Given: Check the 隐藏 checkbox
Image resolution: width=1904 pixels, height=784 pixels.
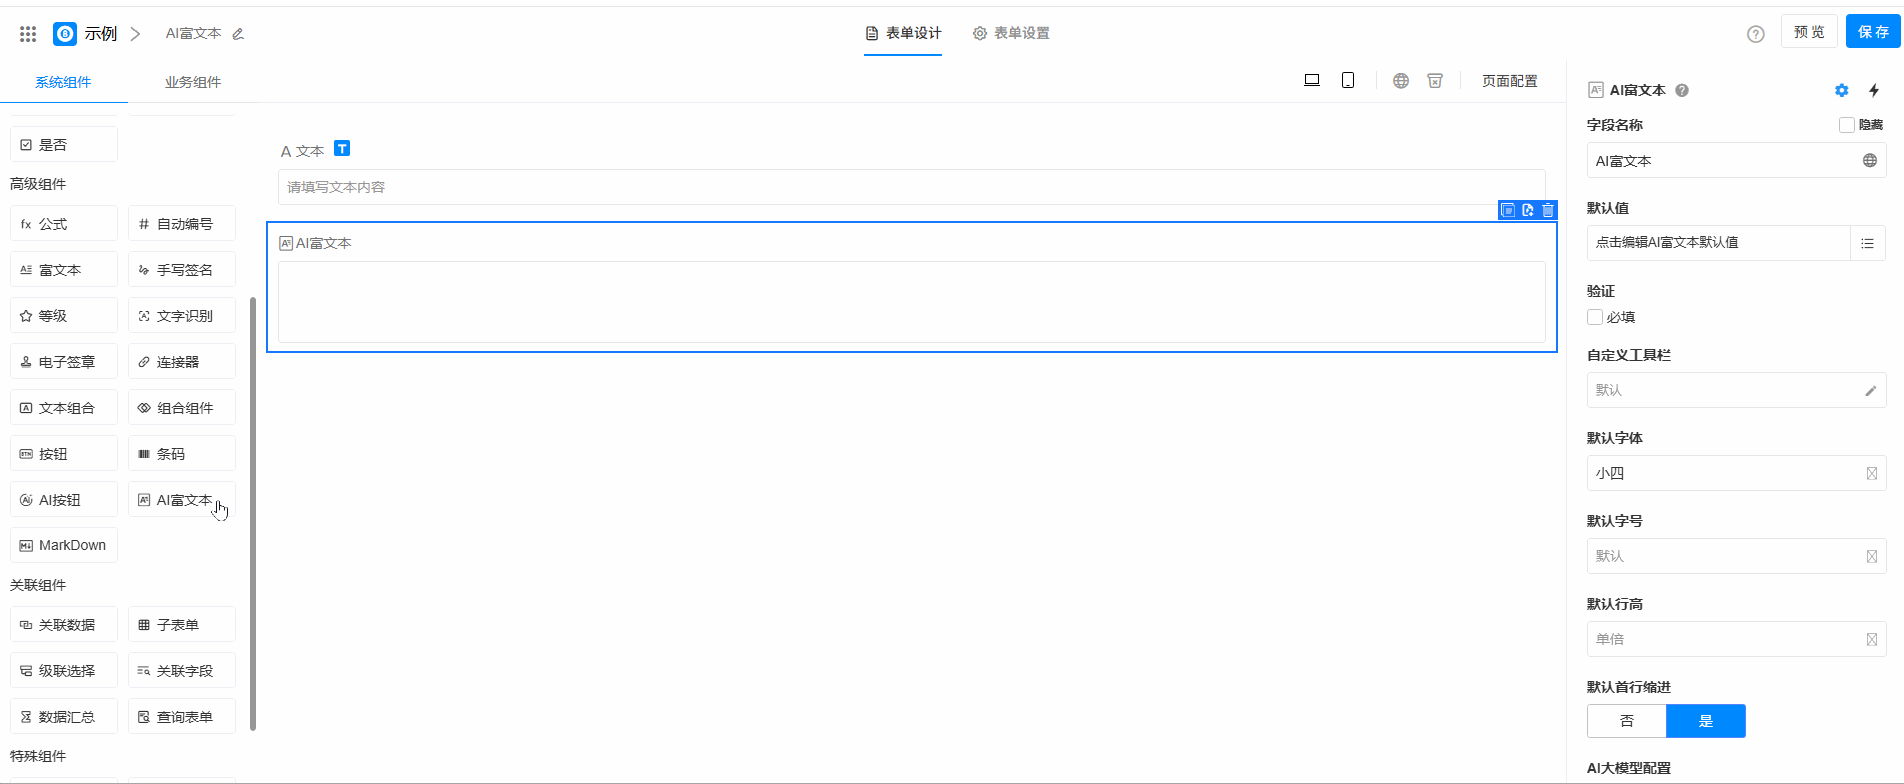Looking at the screenshot, I should tap(1847, 125).
